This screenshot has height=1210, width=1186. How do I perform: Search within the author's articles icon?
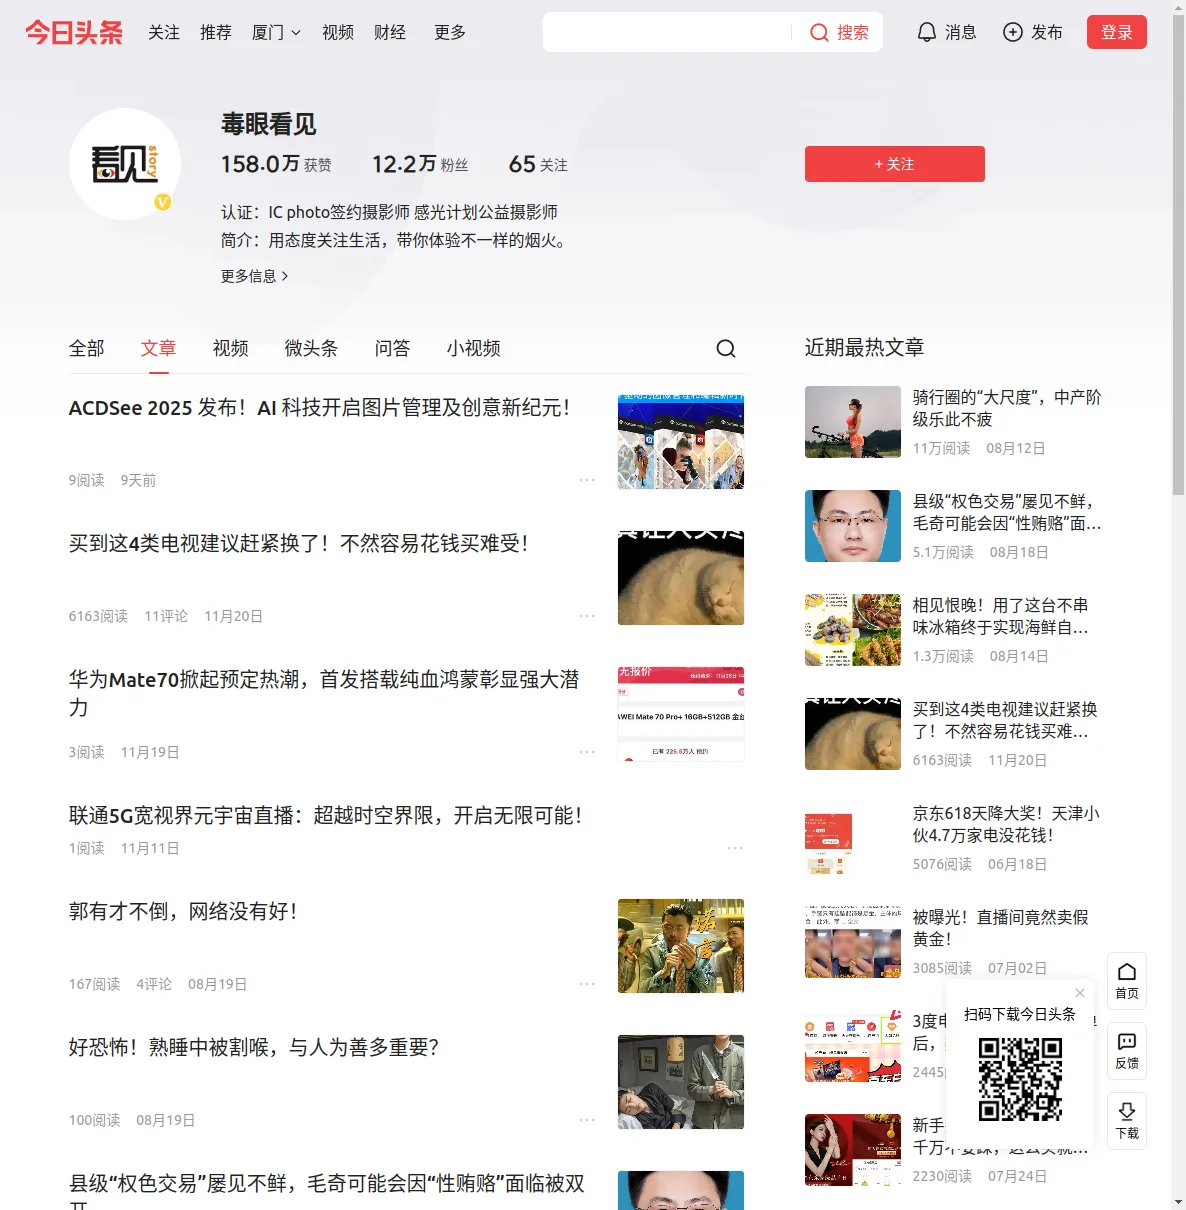(726, 348)
